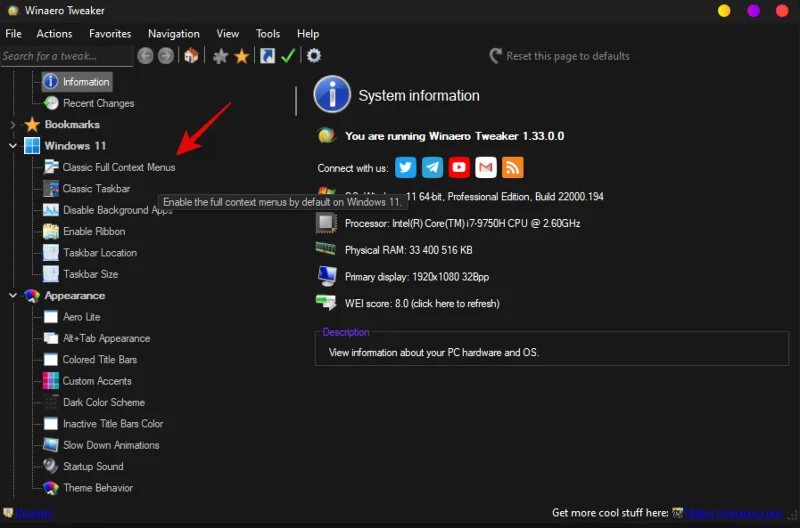Click the Gmail contact icon
This screenshot has width=800, height=528.
point(486,167)
